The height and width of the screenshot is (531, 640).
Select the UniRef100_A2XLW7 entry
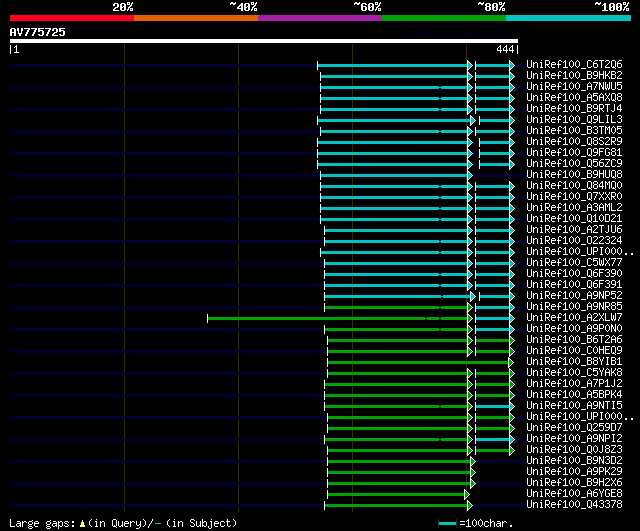(x=574, y=318)
